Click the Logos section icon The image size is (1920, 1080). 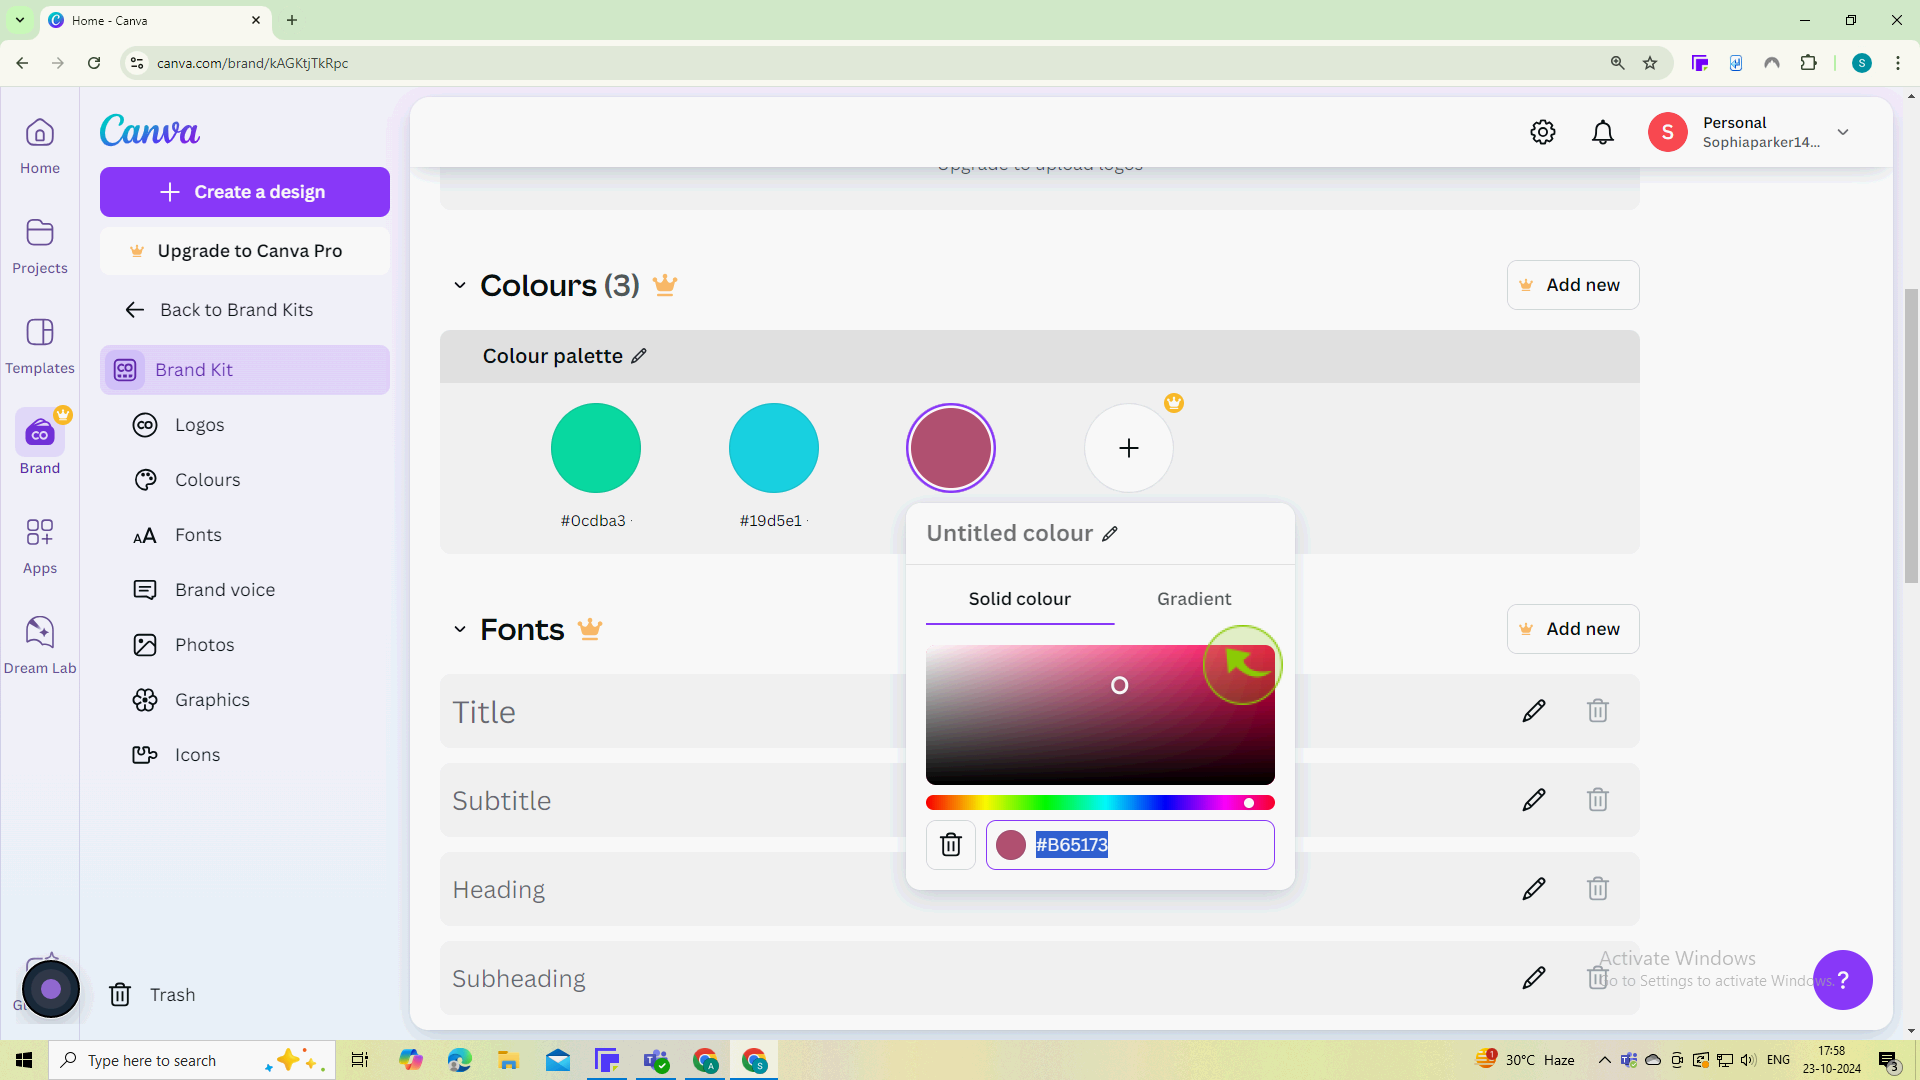click(144, 425)
